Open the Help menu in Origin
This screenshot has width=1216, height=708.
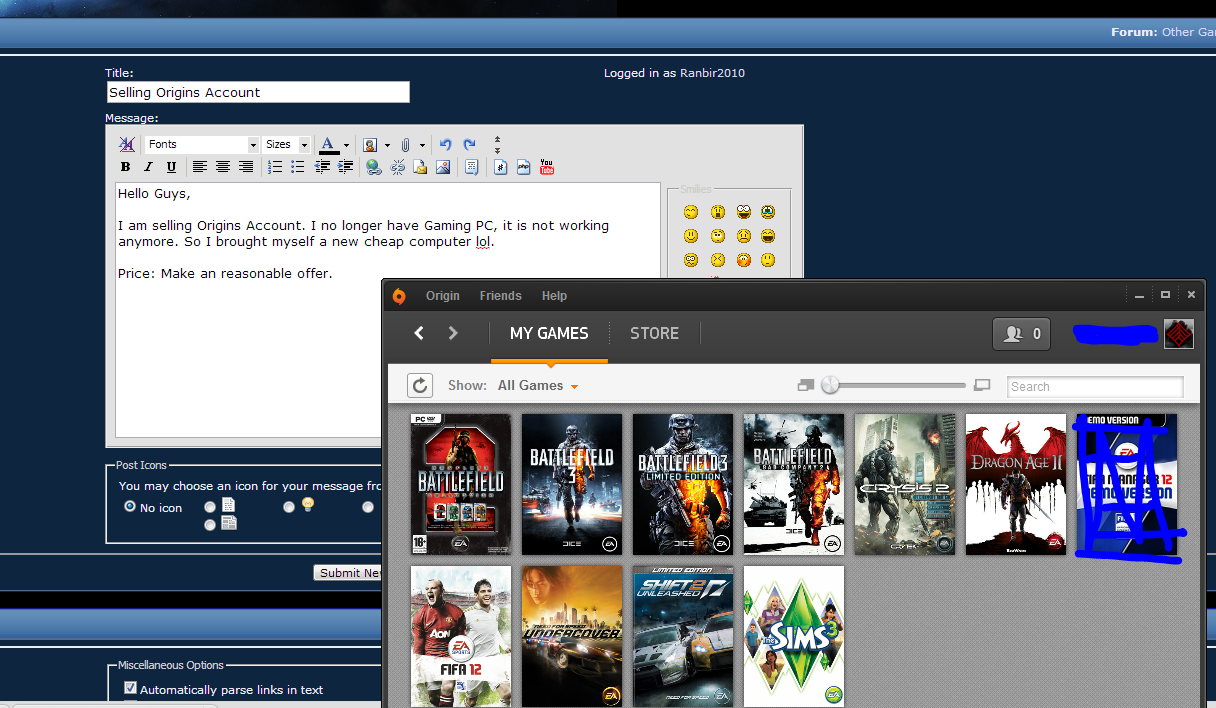tap(555, 296)
